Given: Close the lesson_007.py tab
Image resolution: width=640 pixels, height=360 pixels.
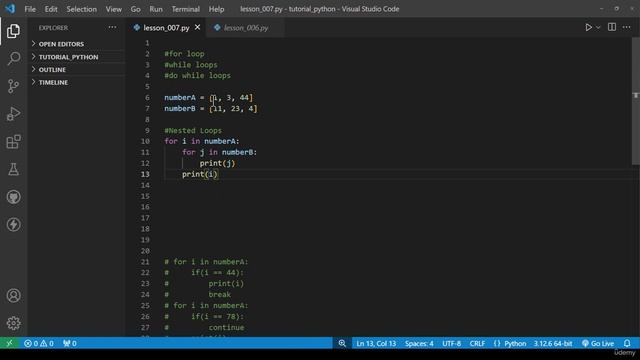Looking at the screenshot, I should pyautogui.click(x=198, y=27).
